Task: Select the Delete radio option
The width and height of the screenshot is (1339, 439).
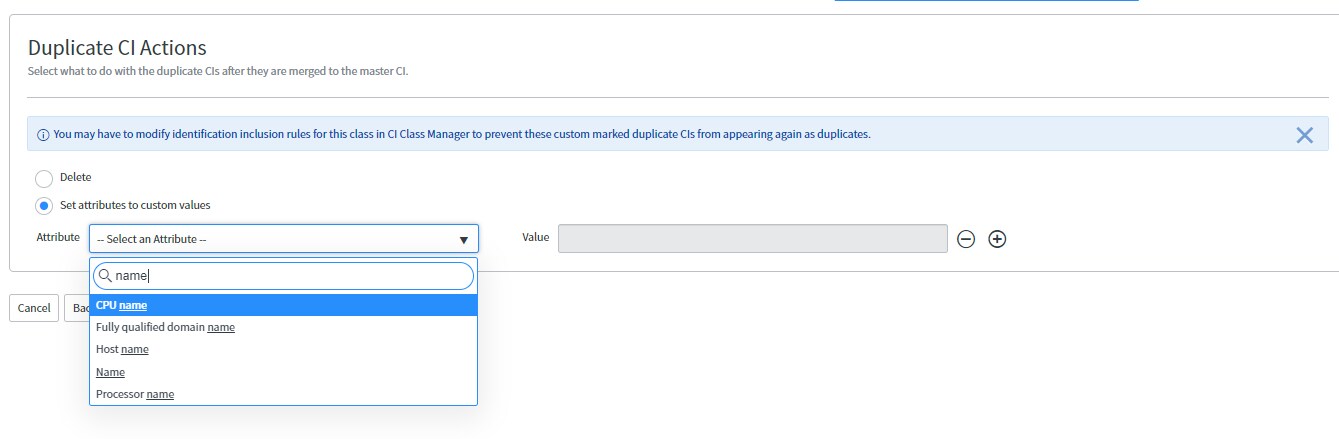Action: [x=44, y=178]
